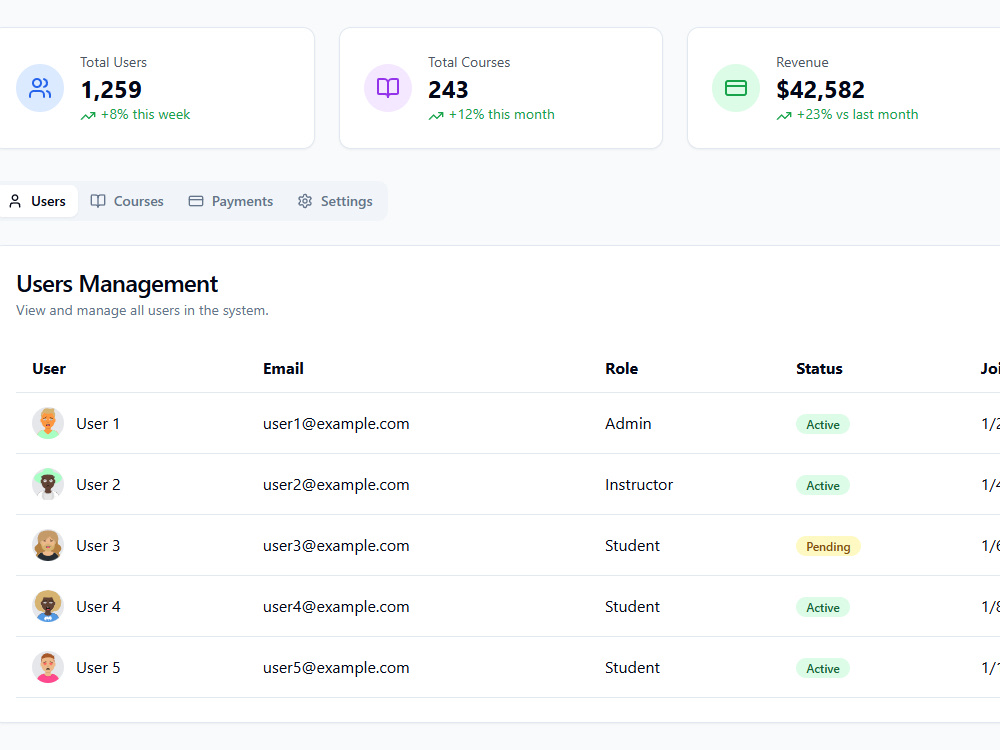Click the trending arrow beside +8% this week
Screen dimensions: 1000x750
point(88,115)
